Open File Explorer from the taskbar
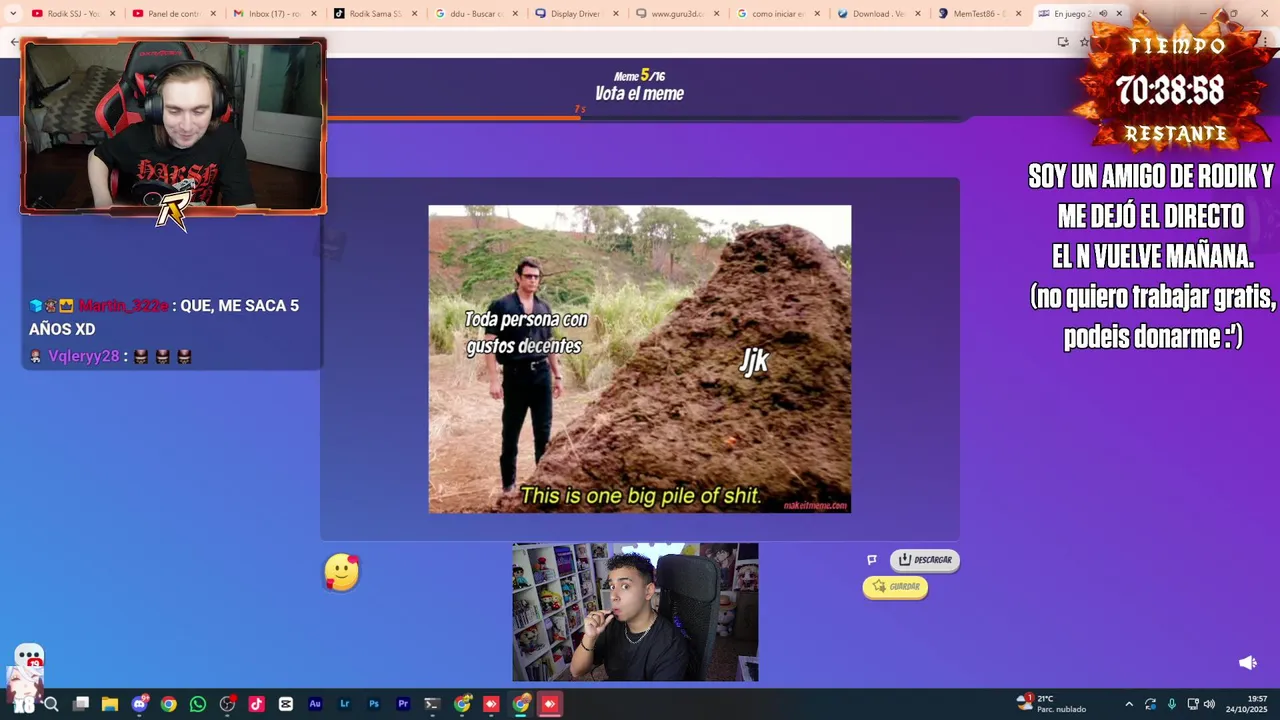1280x720 pixels. (110, 704)
